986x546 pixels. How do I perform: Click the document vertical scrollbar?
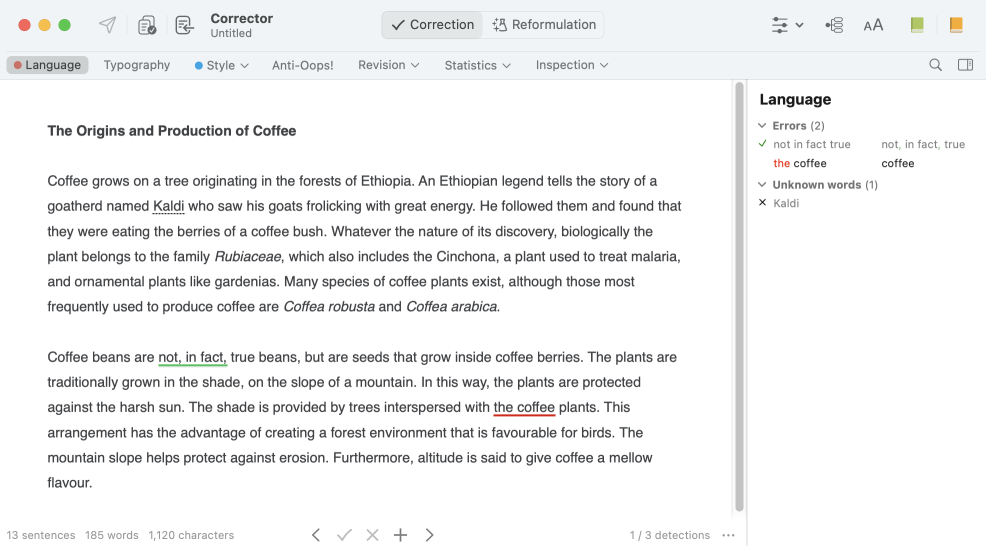(x=739, y=300)
